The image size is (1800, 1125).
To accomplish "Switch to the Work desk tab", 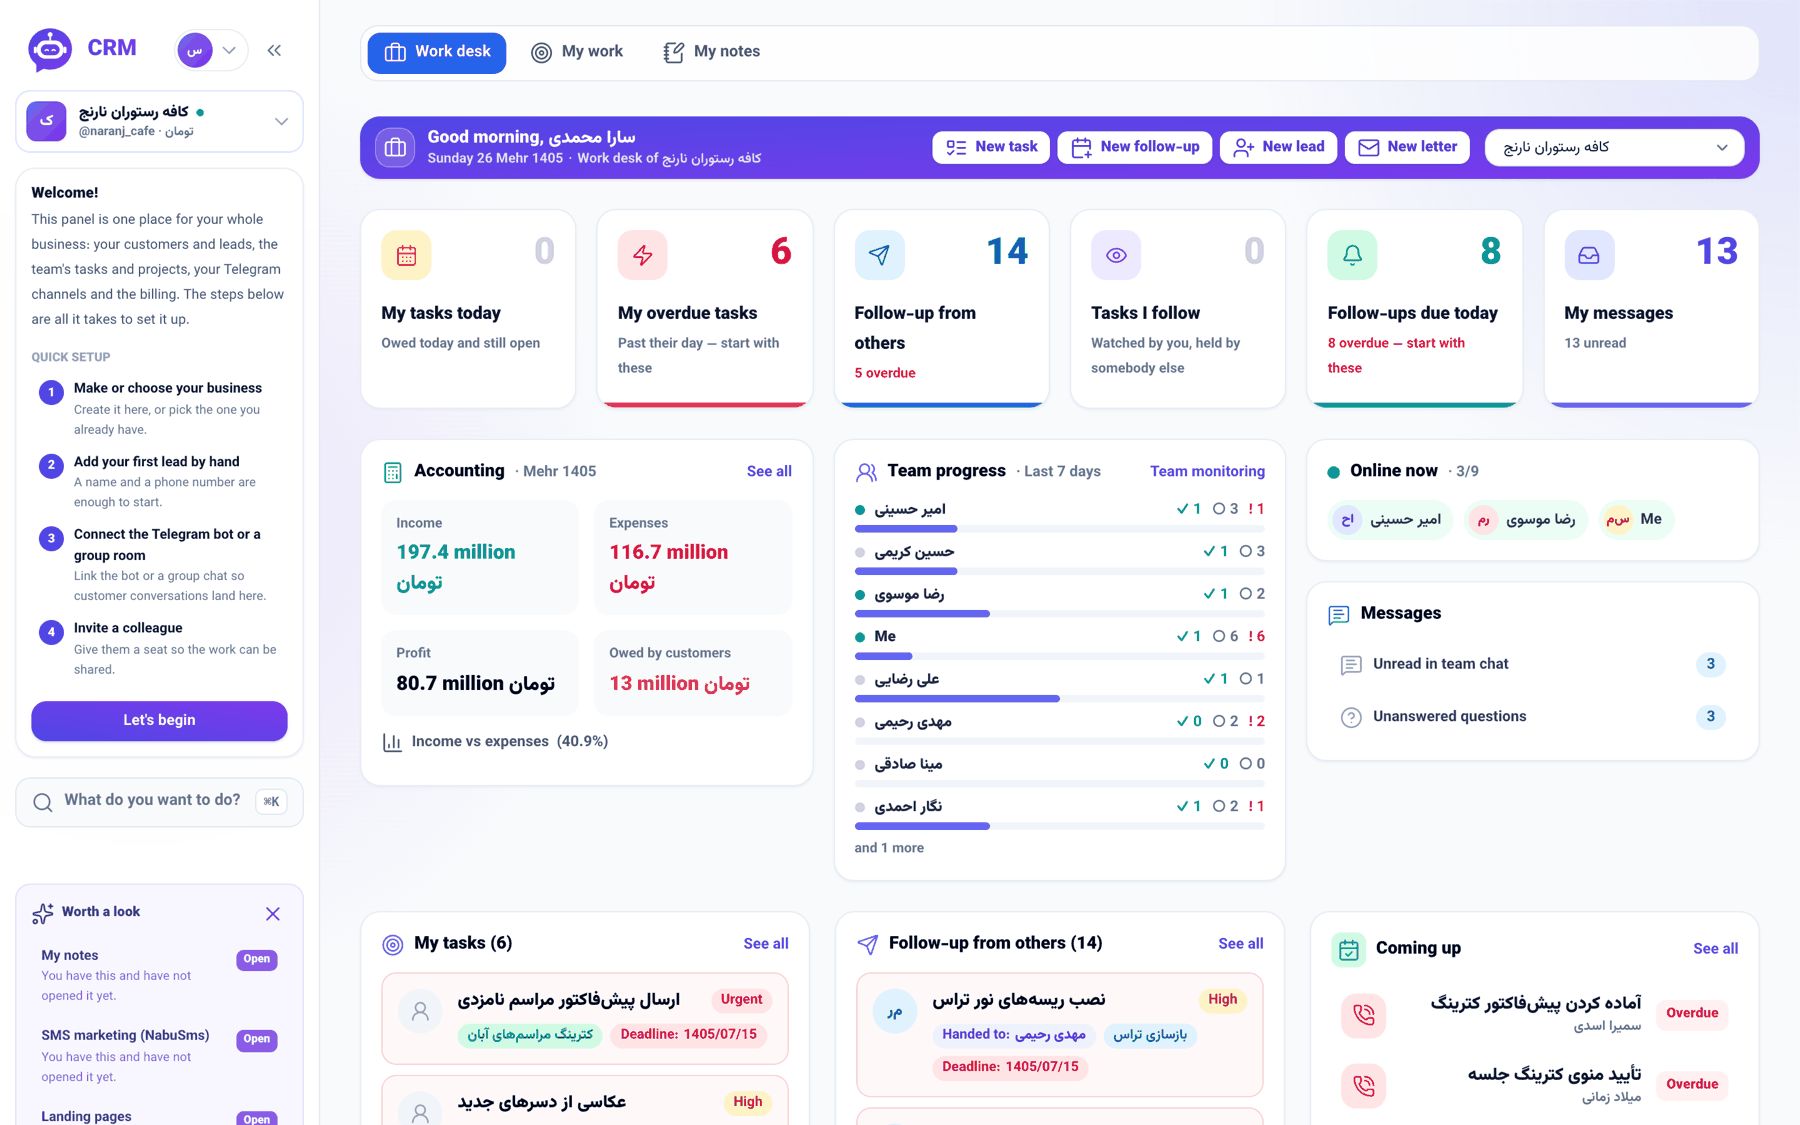I will coord(437,52).
